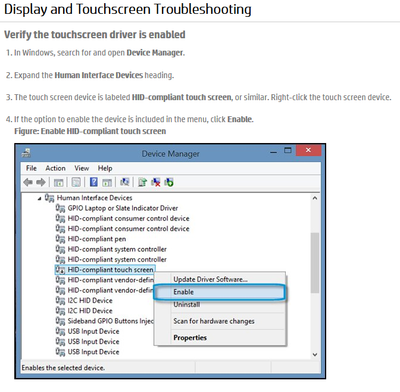Click the vertical scrollbar thumb in device list
The image size is (400, 392).
pyautogui.click(x=315, y=263)
